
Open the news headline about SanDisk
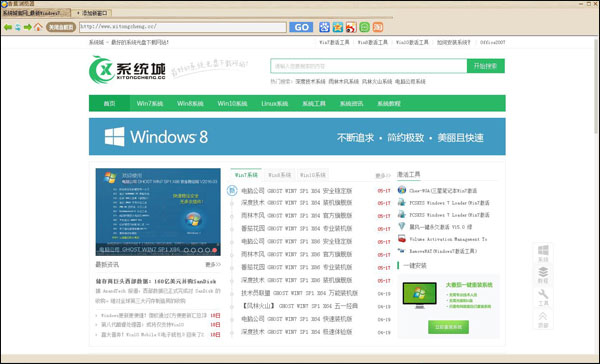156,281
